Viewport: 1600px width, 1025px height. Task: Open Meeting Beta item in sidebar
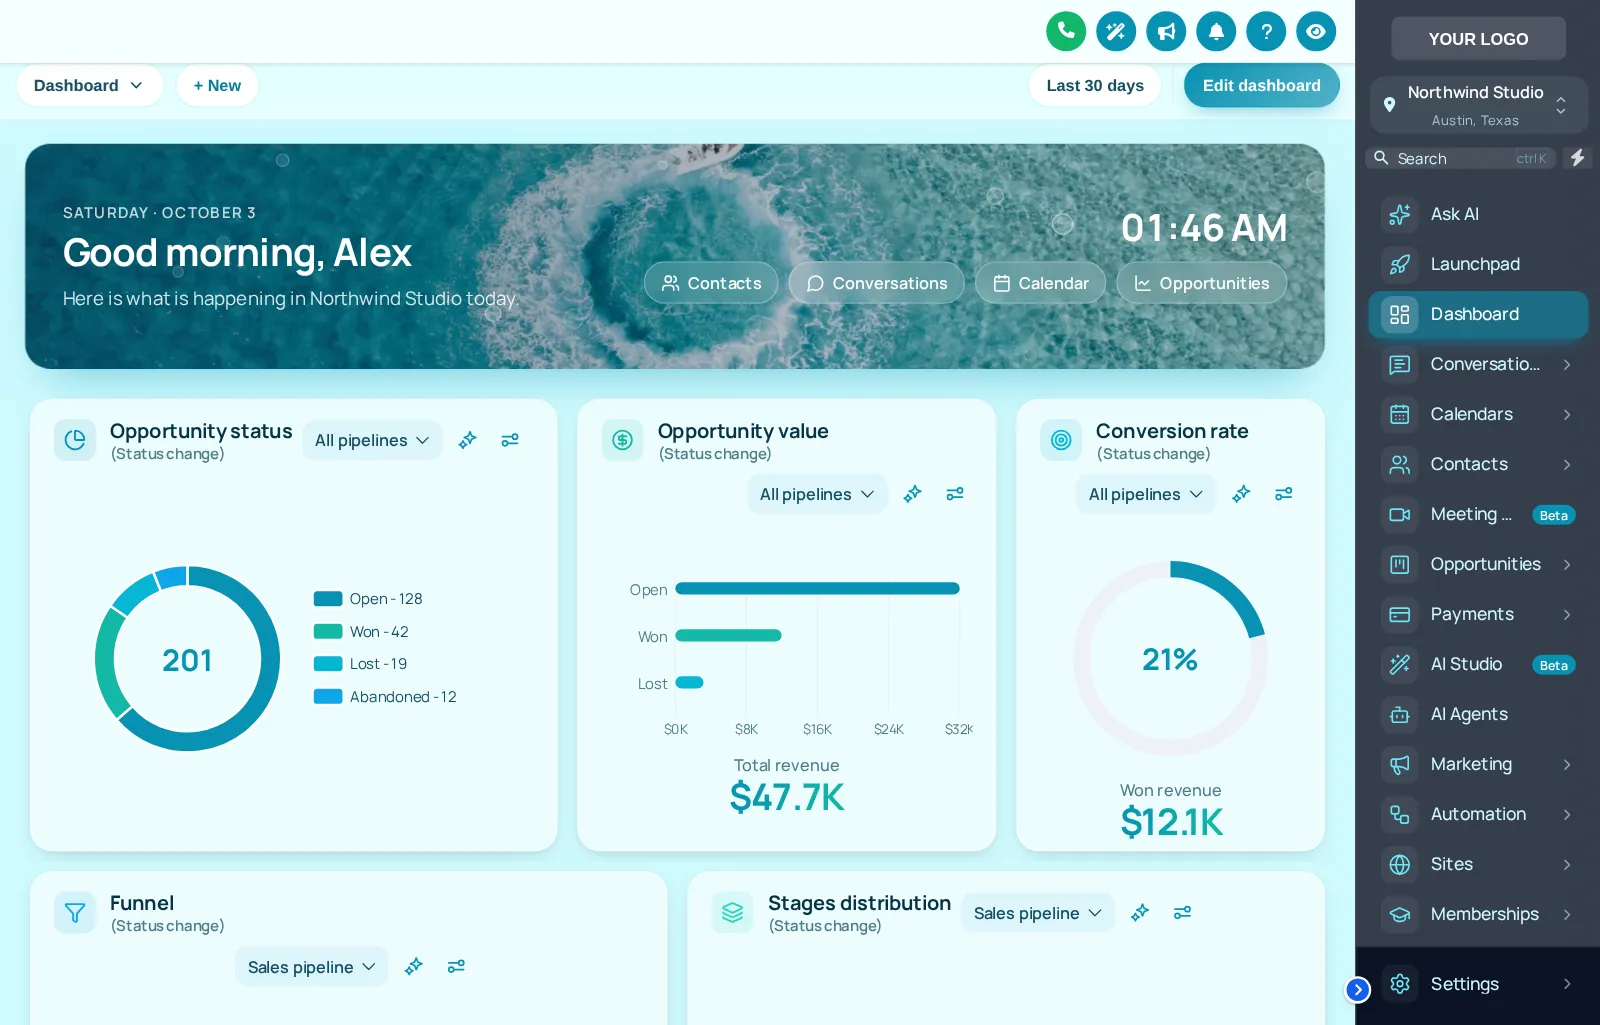click(1478, 514)
